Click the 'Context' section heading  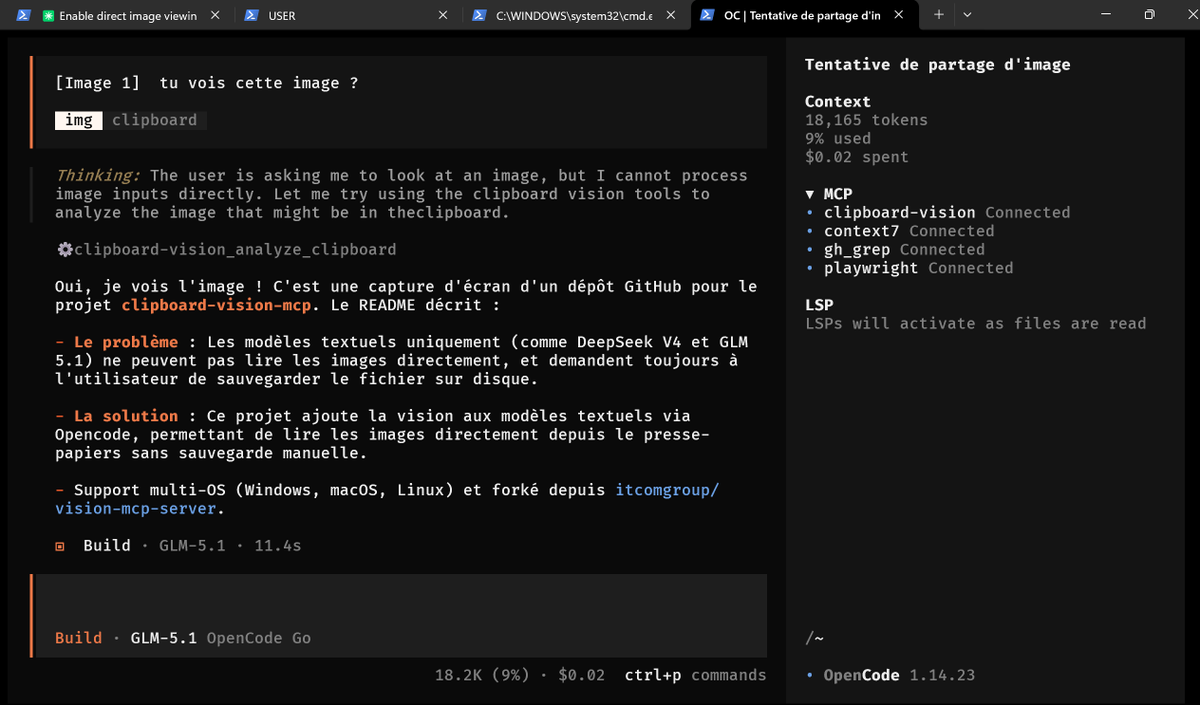click(838, 101)
